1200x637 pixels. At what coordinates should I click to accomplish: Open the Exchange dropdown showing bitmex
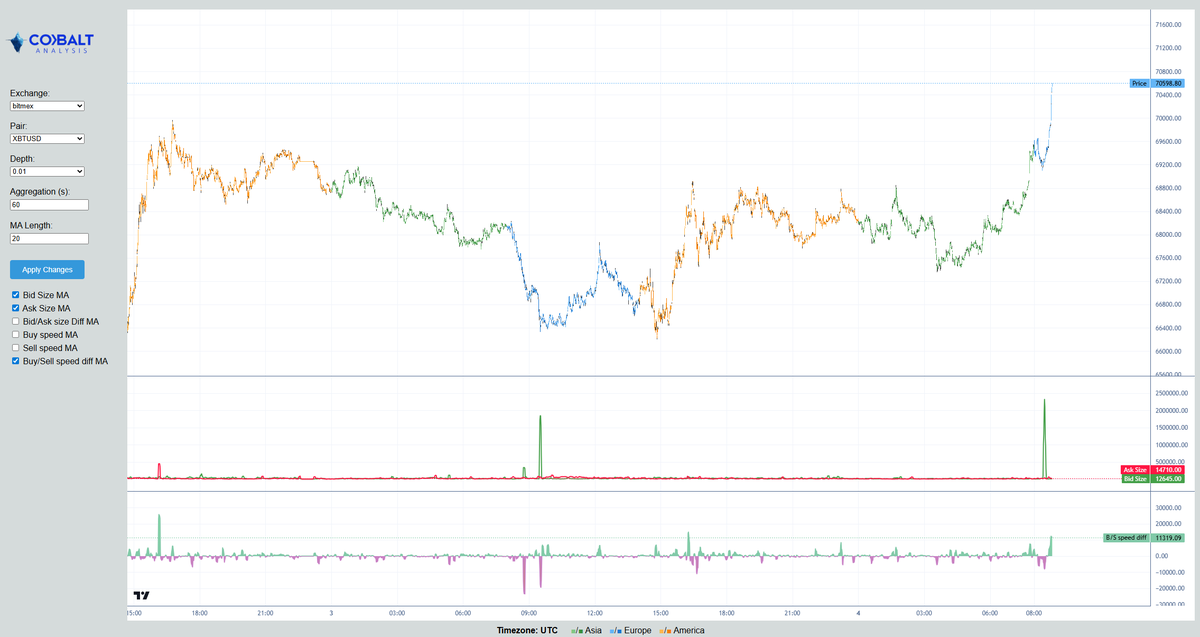pos(47,105)
